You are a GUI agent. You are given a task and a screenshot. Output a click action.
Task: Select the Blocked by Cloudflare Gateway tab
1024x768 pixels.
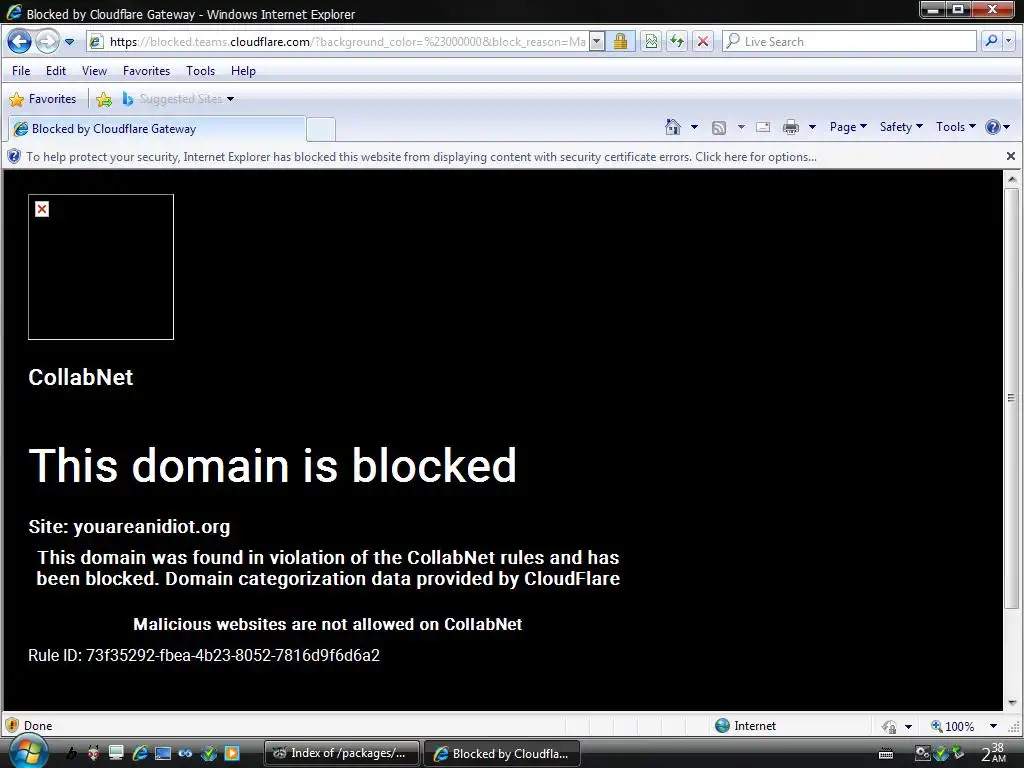(x=157, y=129)
